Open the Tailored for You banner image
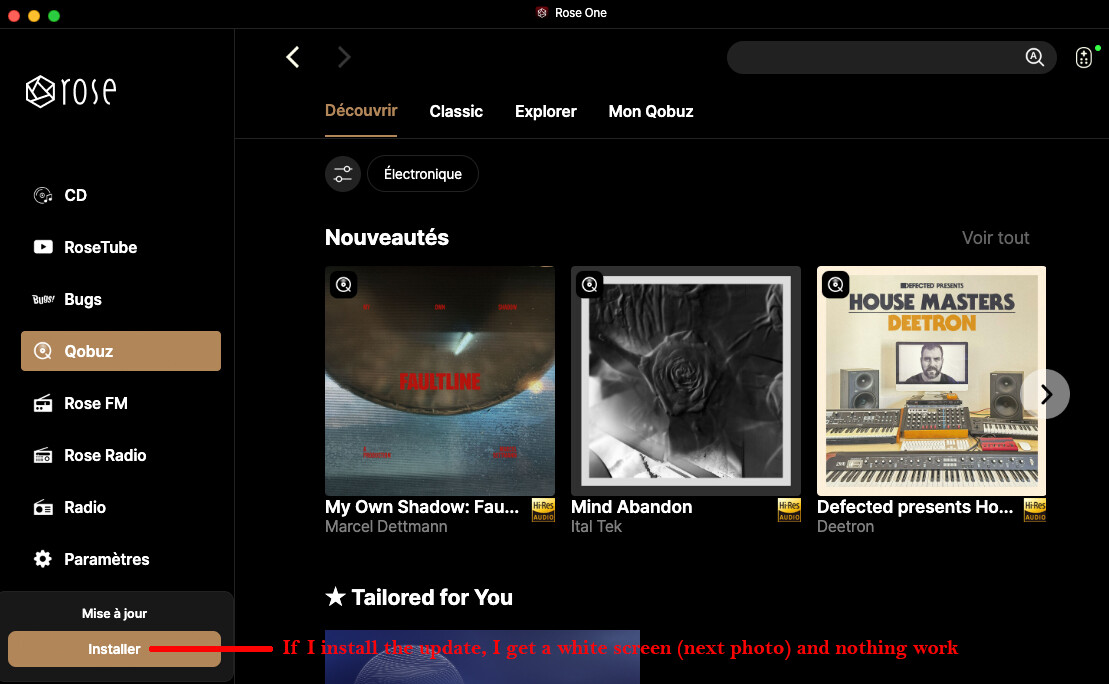 482,656
